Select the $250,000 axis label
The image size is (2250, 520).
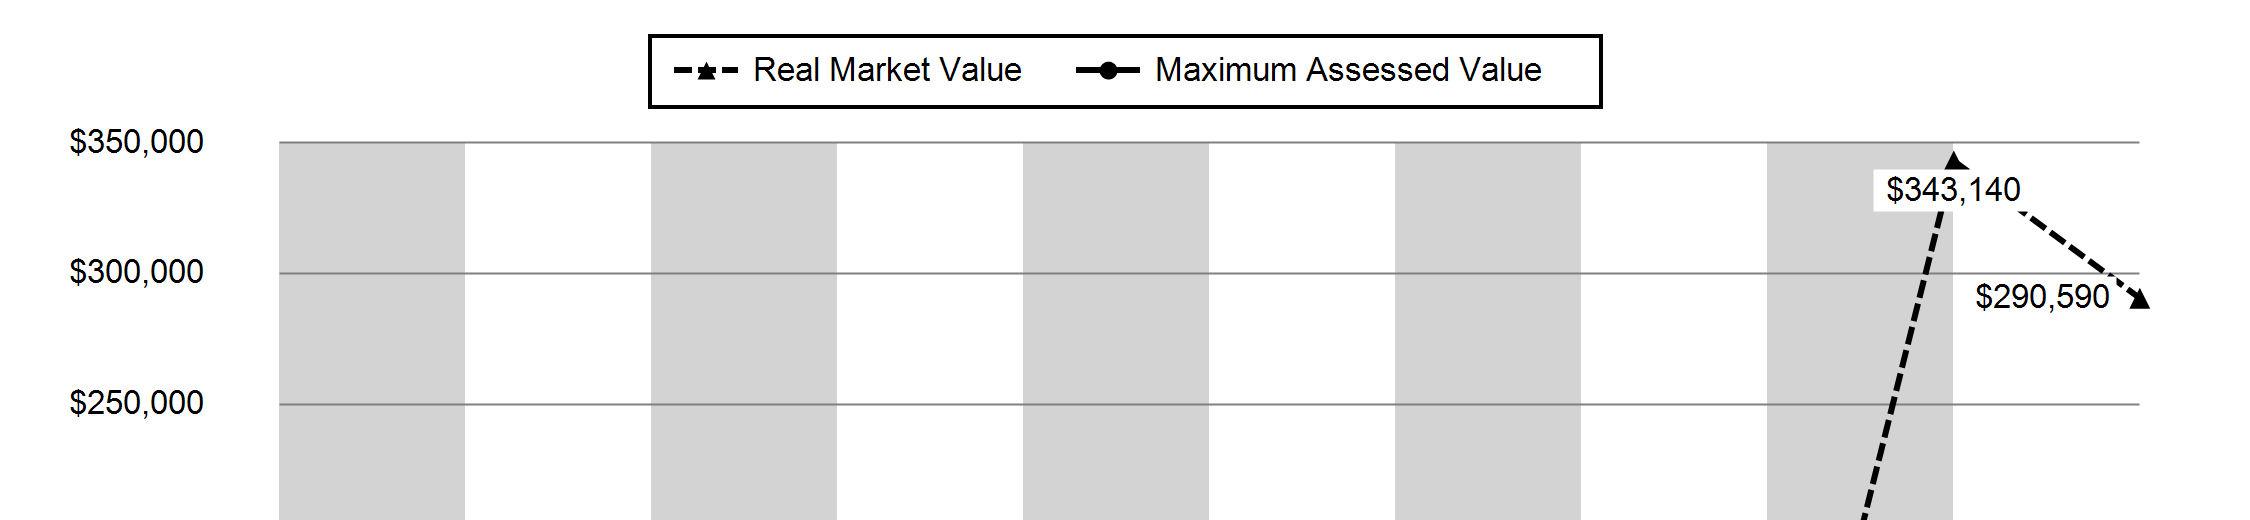click(136, 403)
